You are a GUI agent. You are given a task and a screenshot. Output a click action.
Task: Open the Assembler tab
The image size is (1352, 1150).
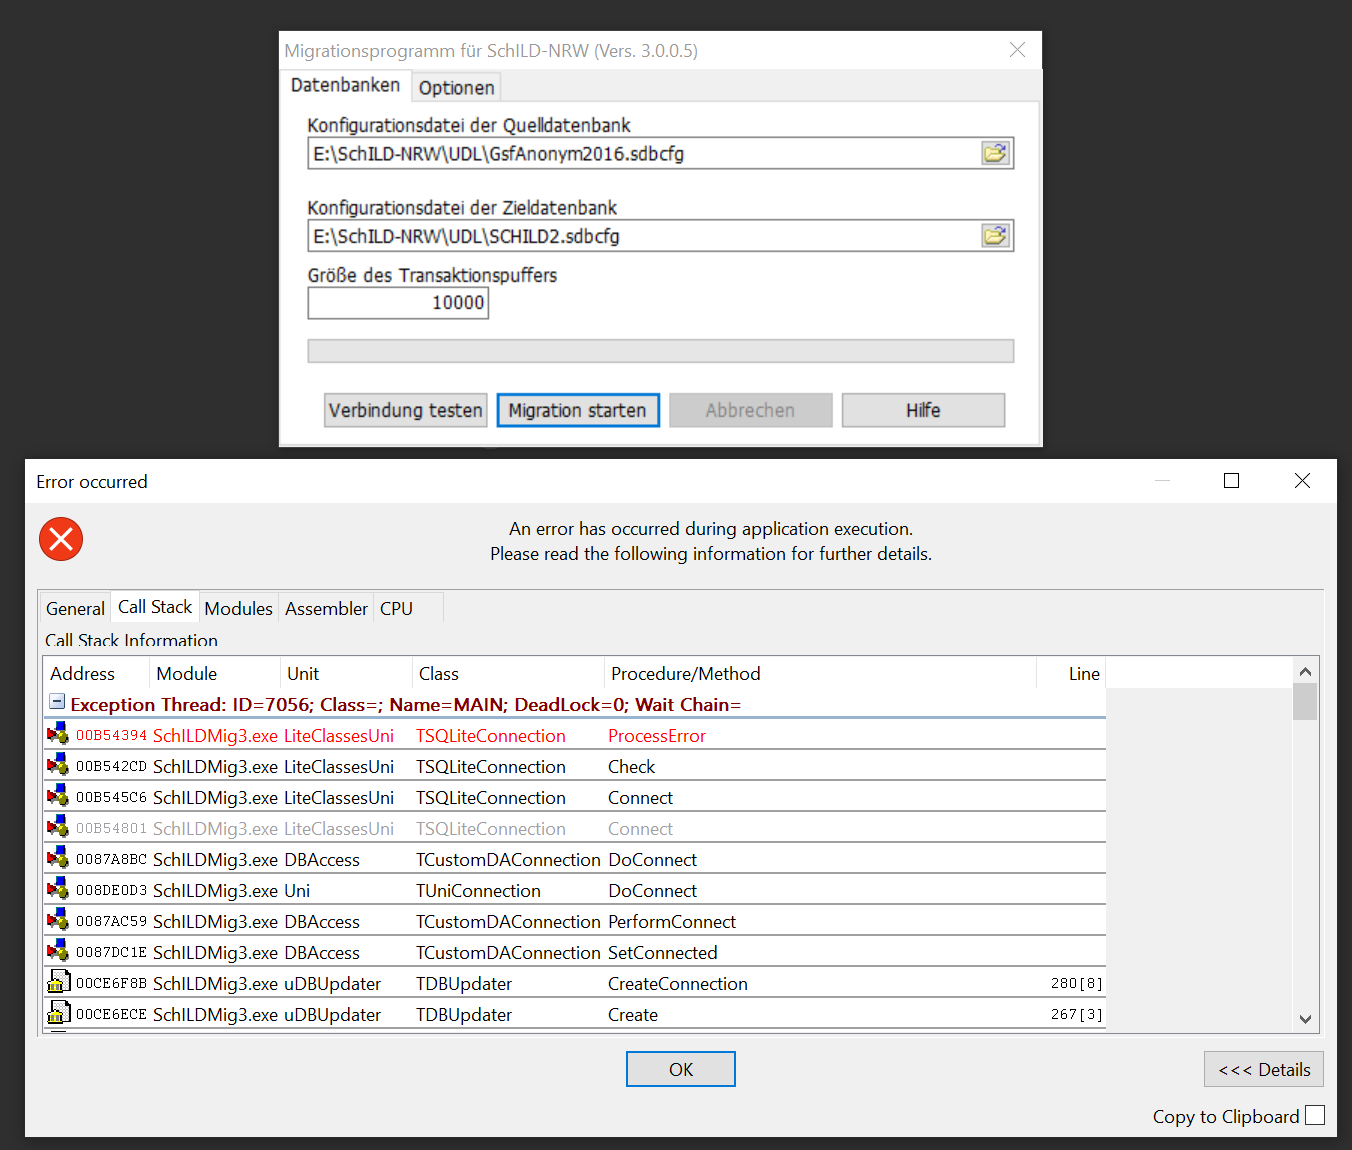click(x=326, y=609)
